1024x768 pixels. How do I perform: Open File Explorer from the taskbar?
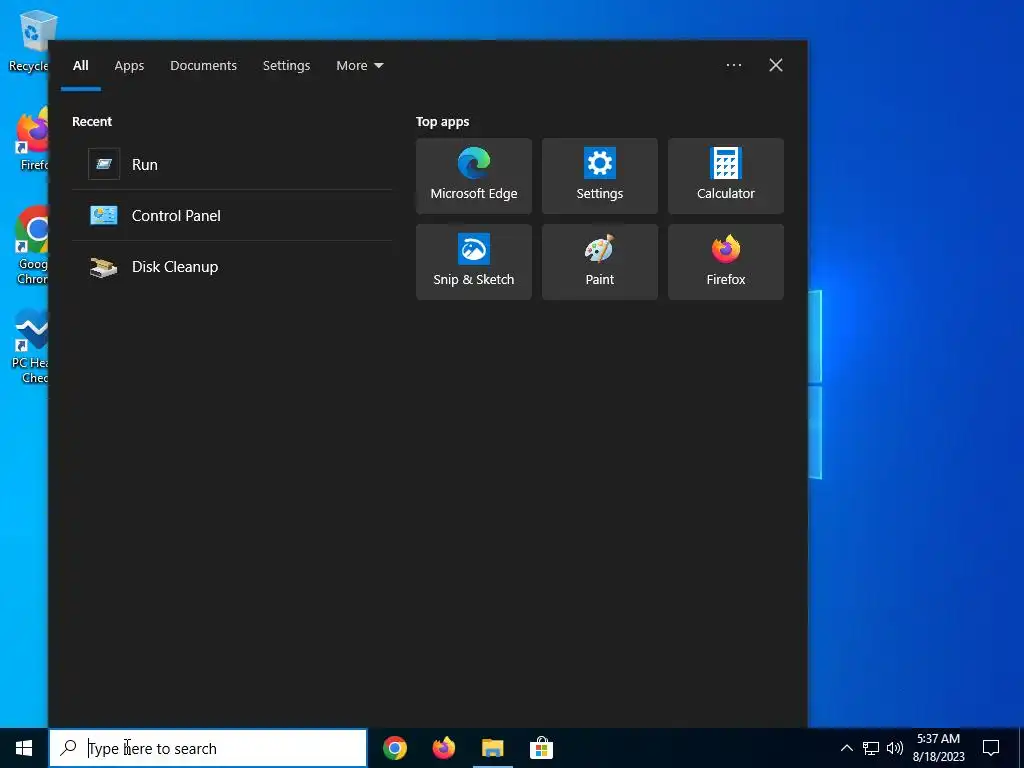tap(492, 748)
